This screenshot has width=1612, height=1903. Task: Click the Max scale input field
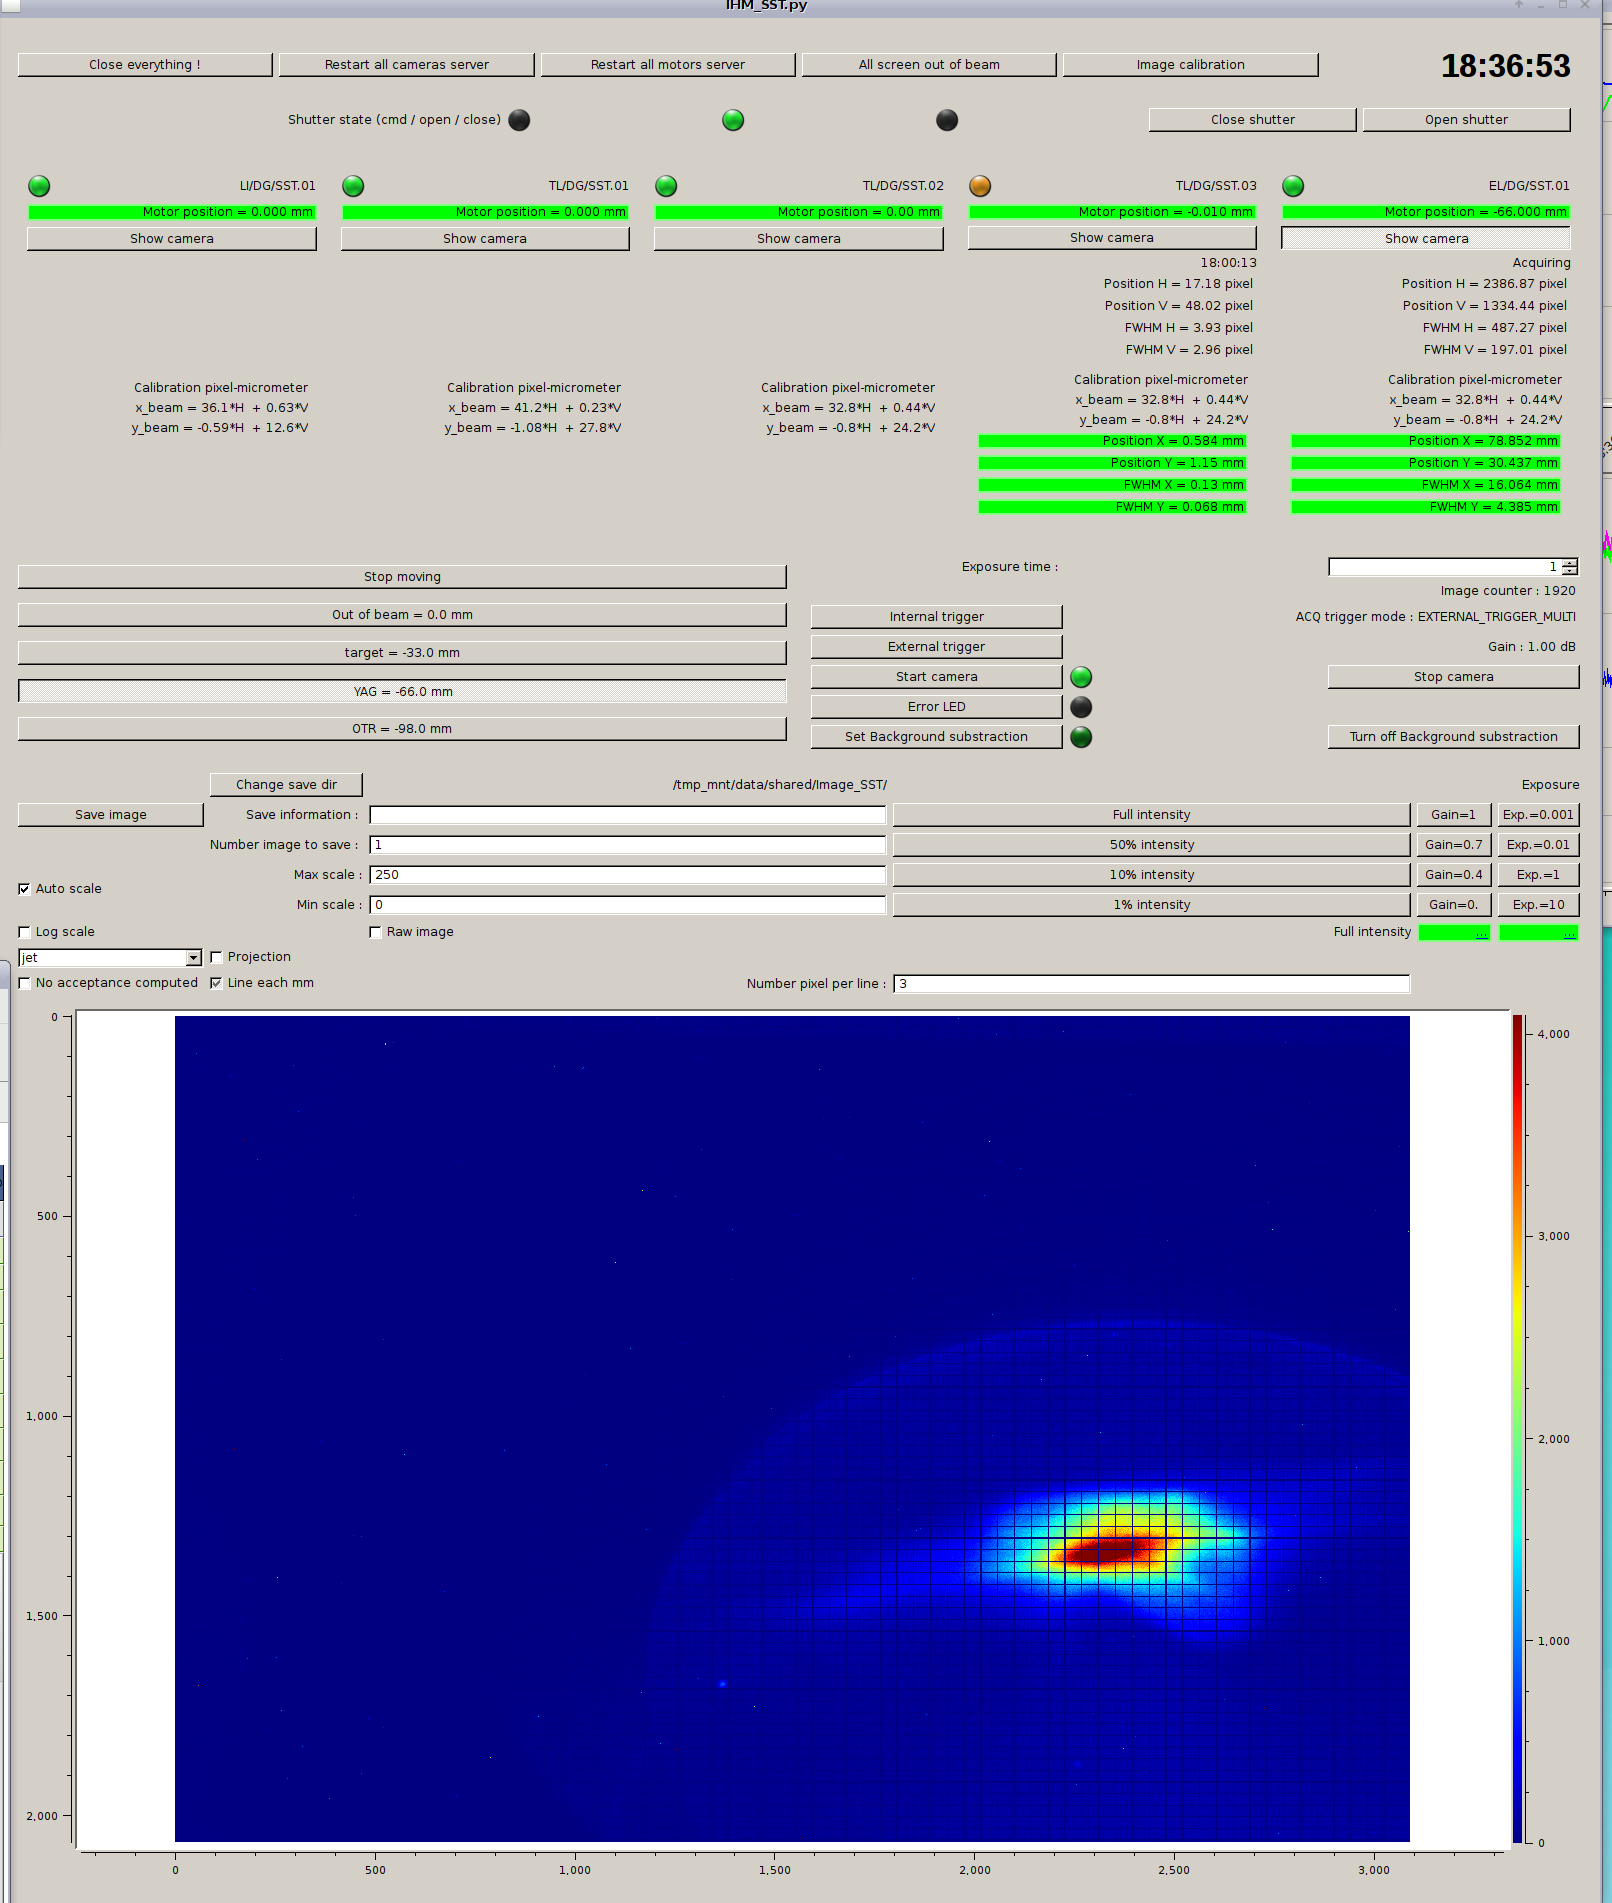(627, 875)
